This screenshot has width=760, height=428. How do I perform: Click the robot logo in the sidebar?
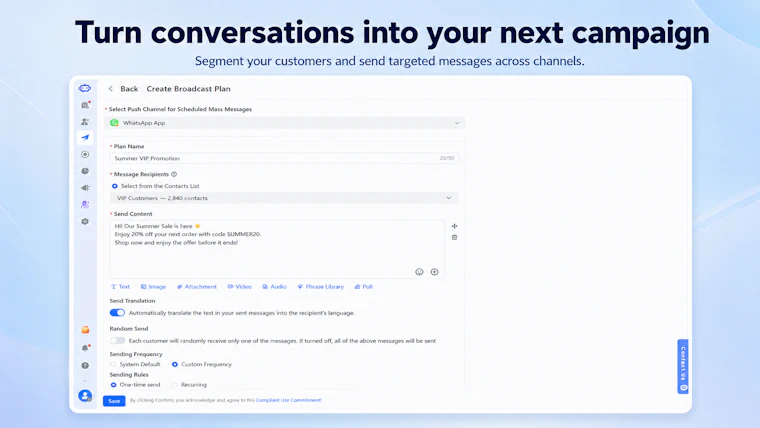pyautogui.click(x=85, y=88)
